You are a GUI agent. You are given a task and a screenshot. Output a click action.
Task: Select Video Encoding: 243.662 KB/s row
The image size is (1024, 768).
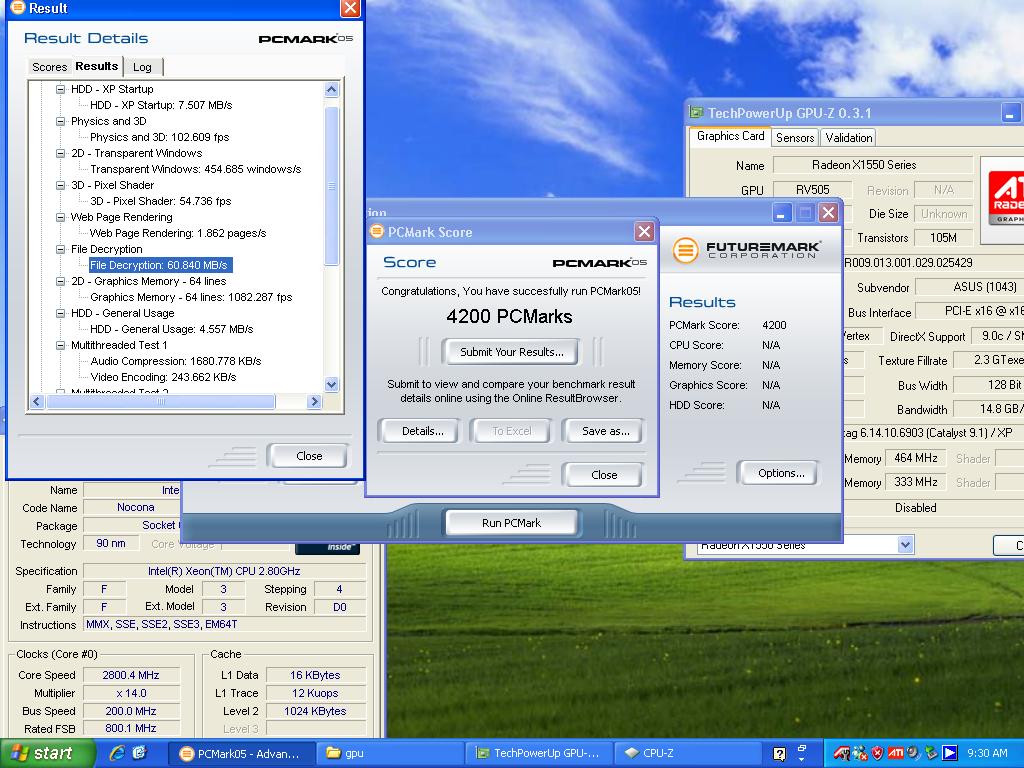pos(163,377)
